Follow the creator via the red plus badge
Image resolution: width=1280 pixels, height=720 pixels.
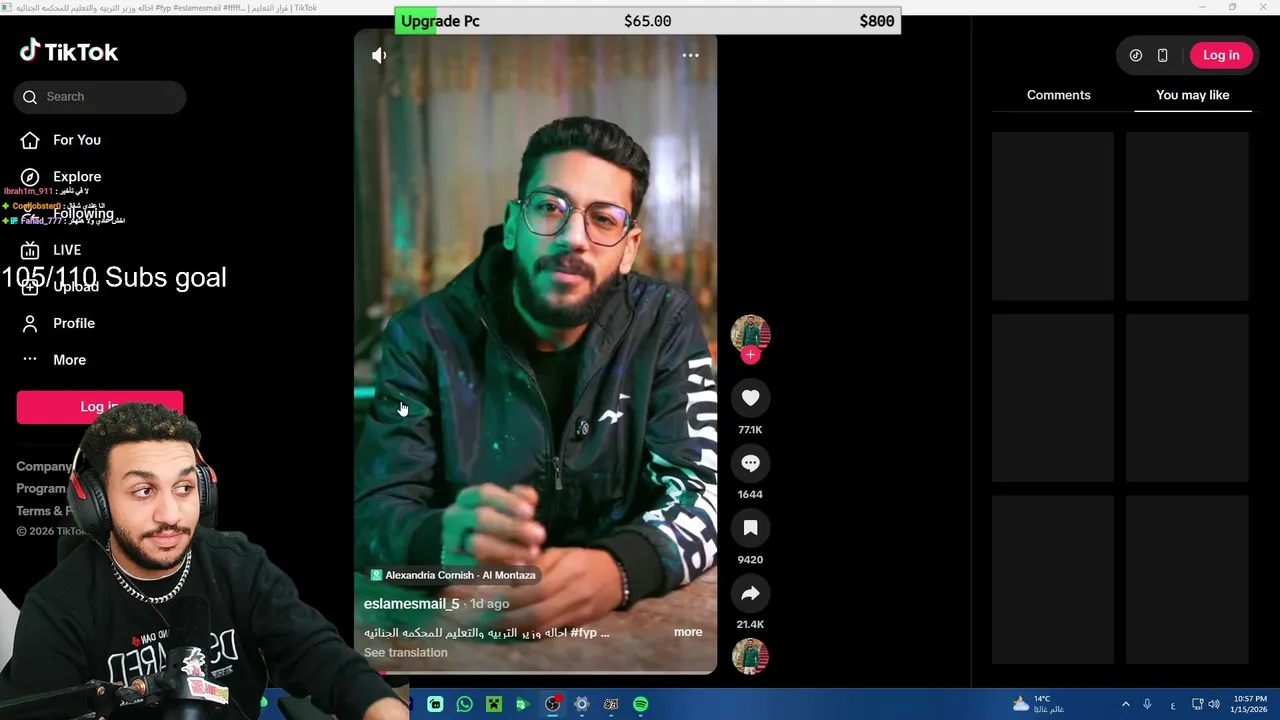point(750,355)
